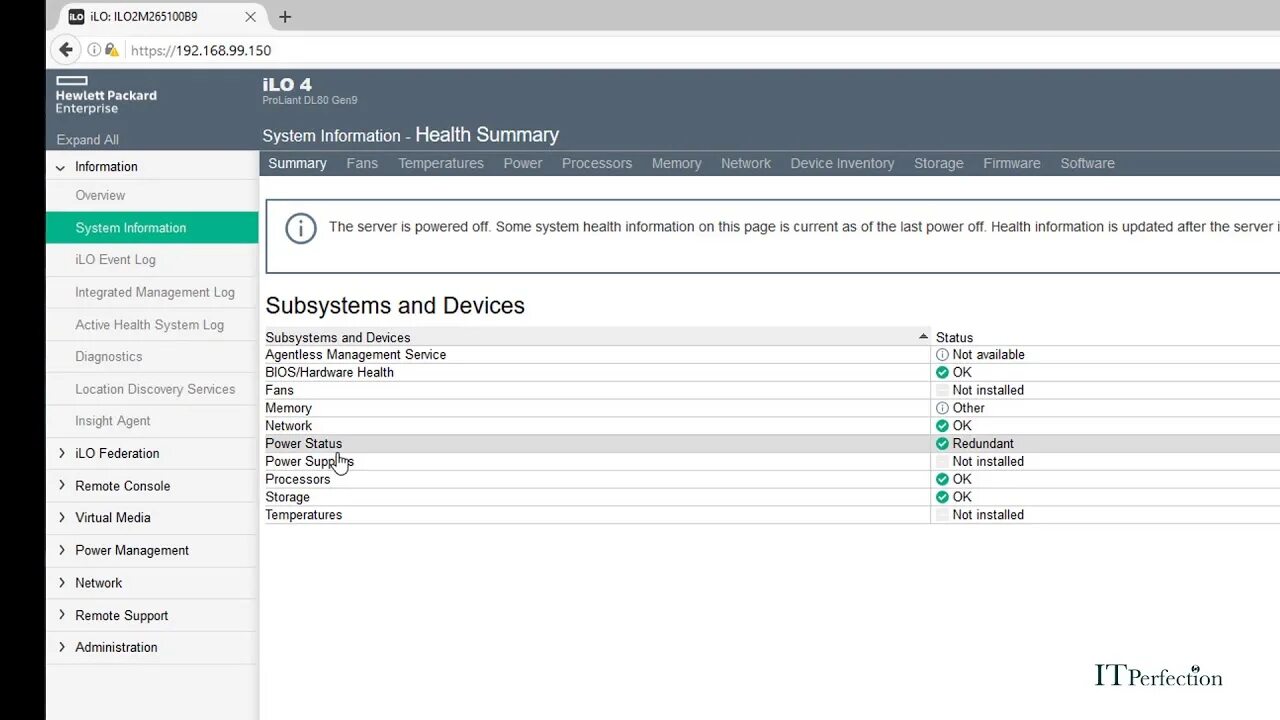1280x720 pixels.
Task: Switch to the Storage tab
Action: (939, 163)
